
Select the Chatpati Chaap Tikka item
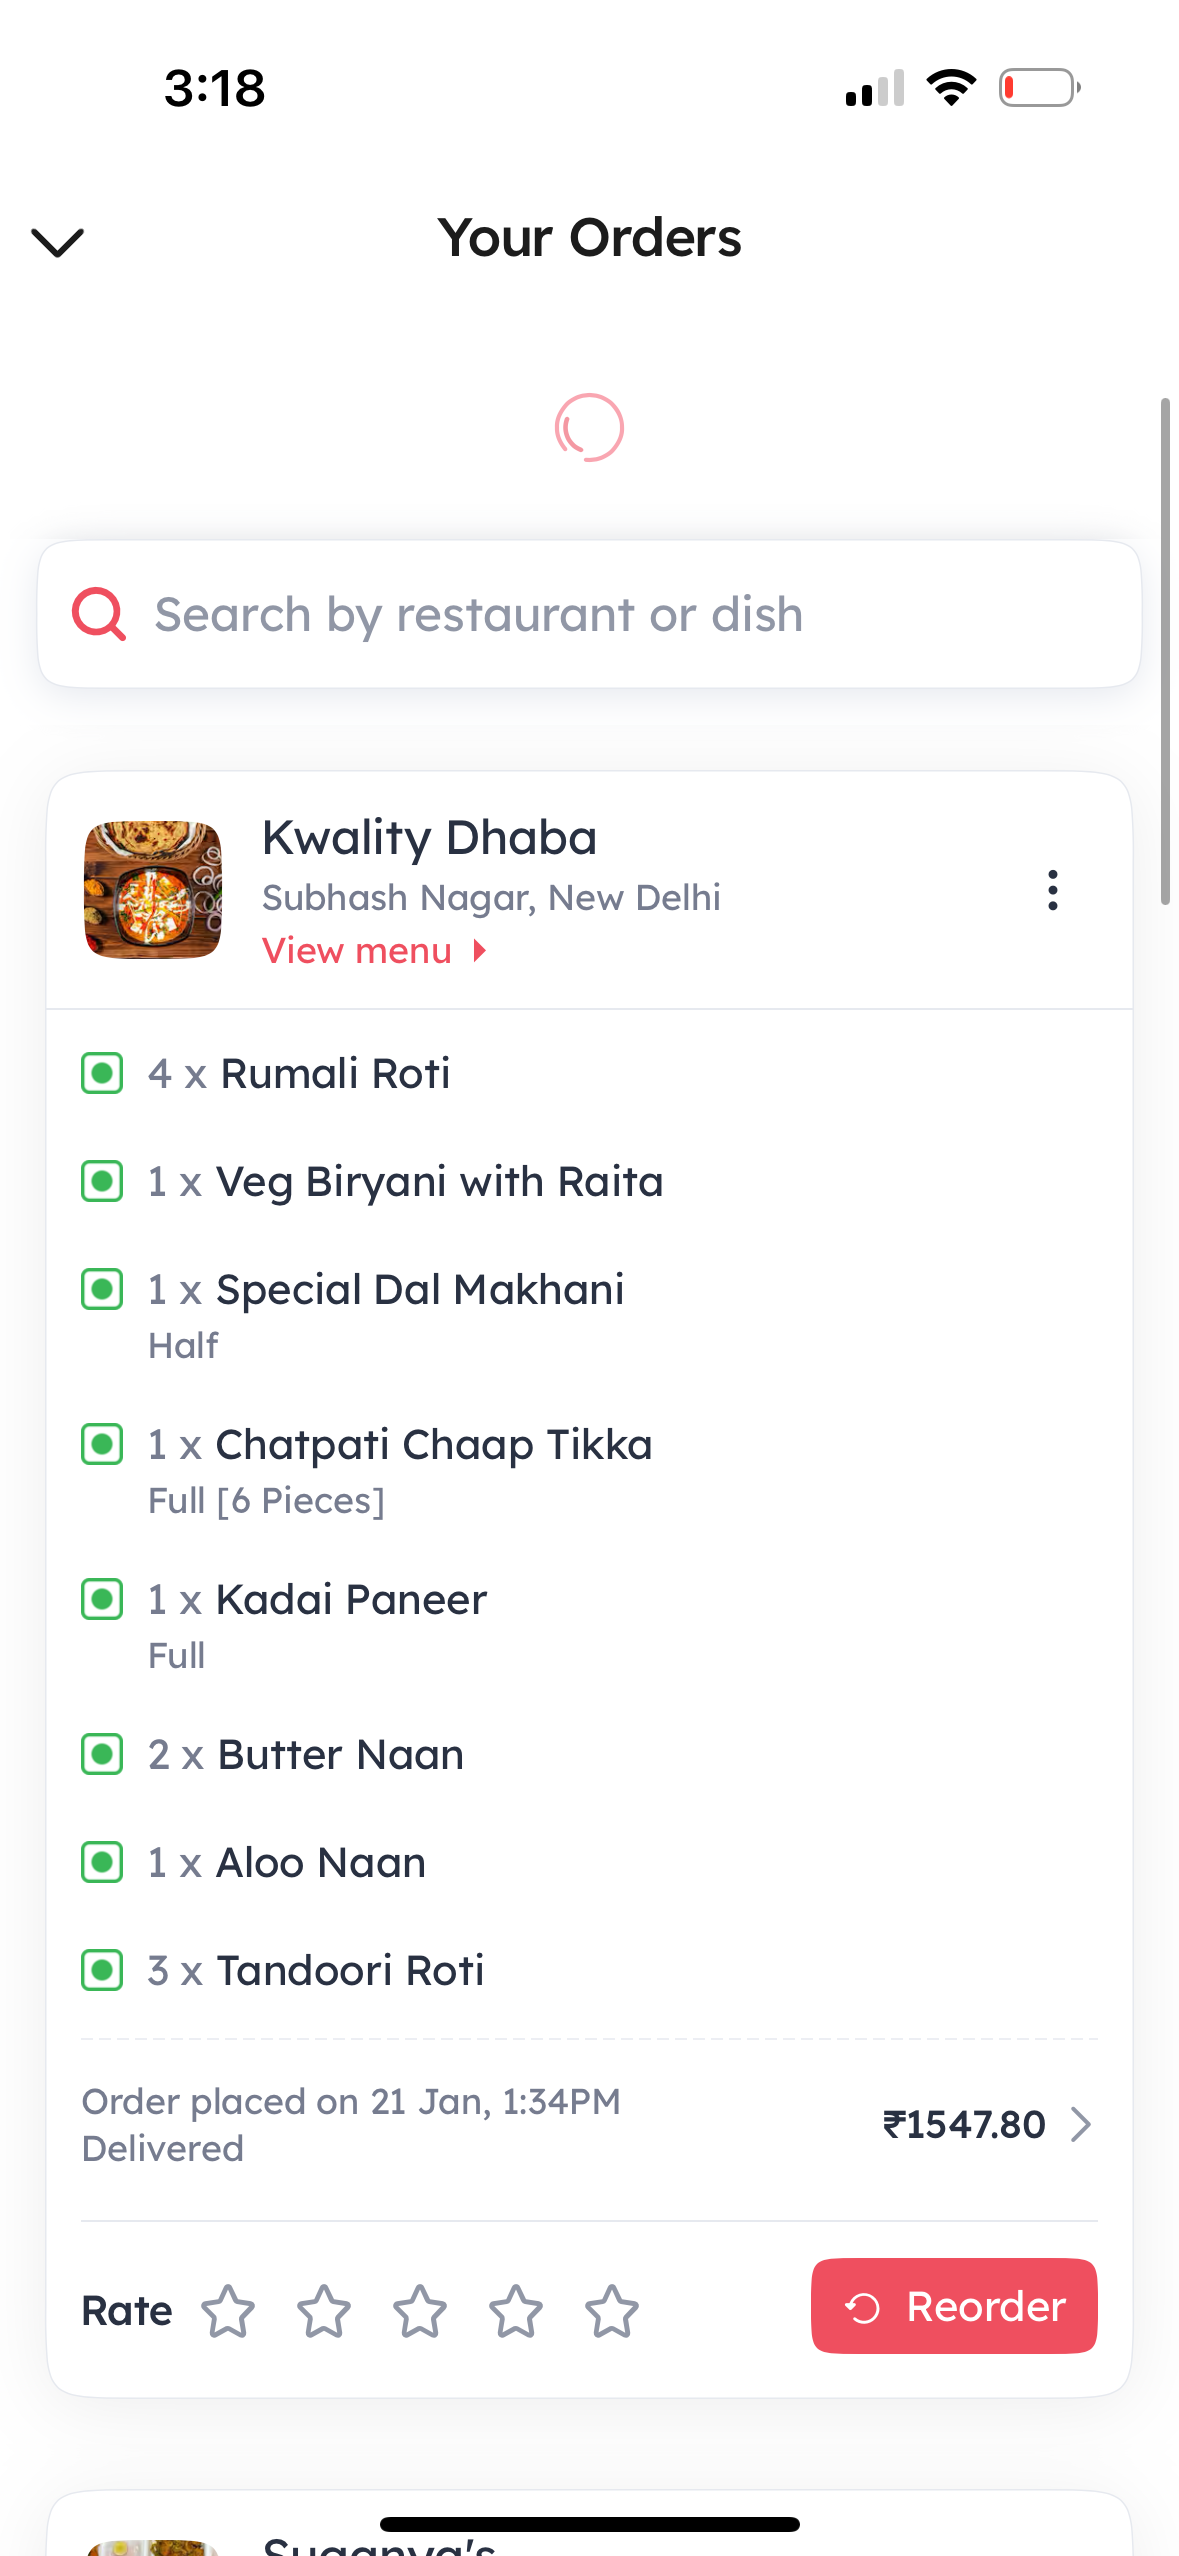click(x=434, y=1445)
